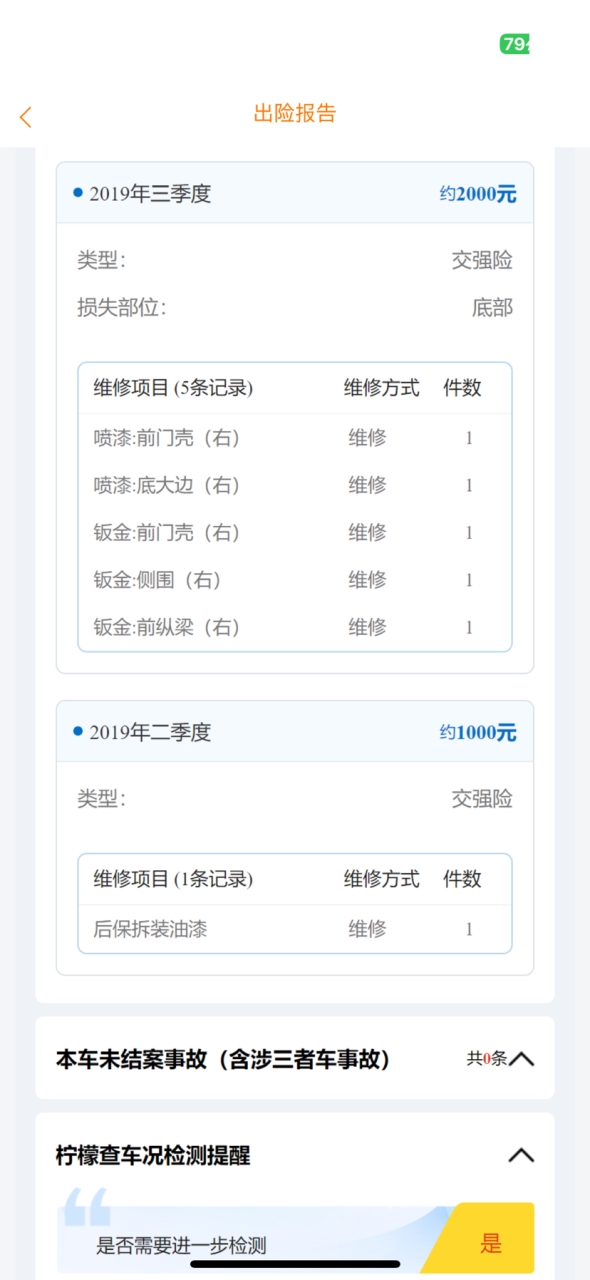
Task: Tap the 喷漆:底大边（右） repair row
Action: 295,485
